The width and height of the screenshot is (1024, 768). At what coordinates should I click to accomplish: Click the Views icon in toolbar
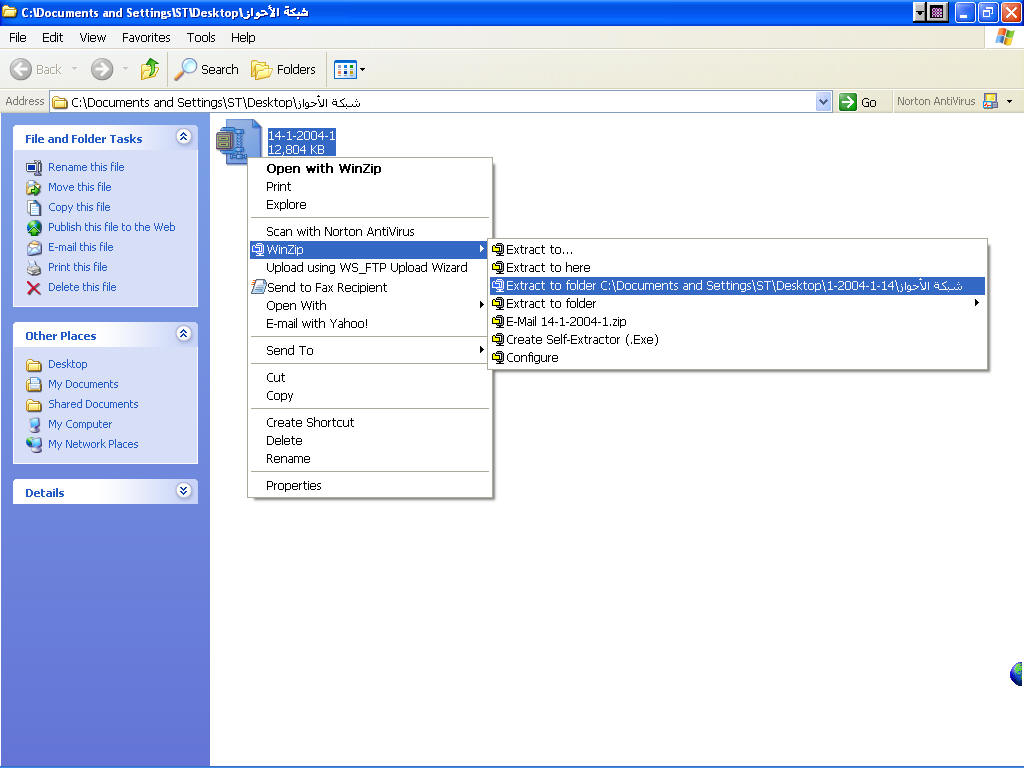pyautogui.click(x=345, y=69)
